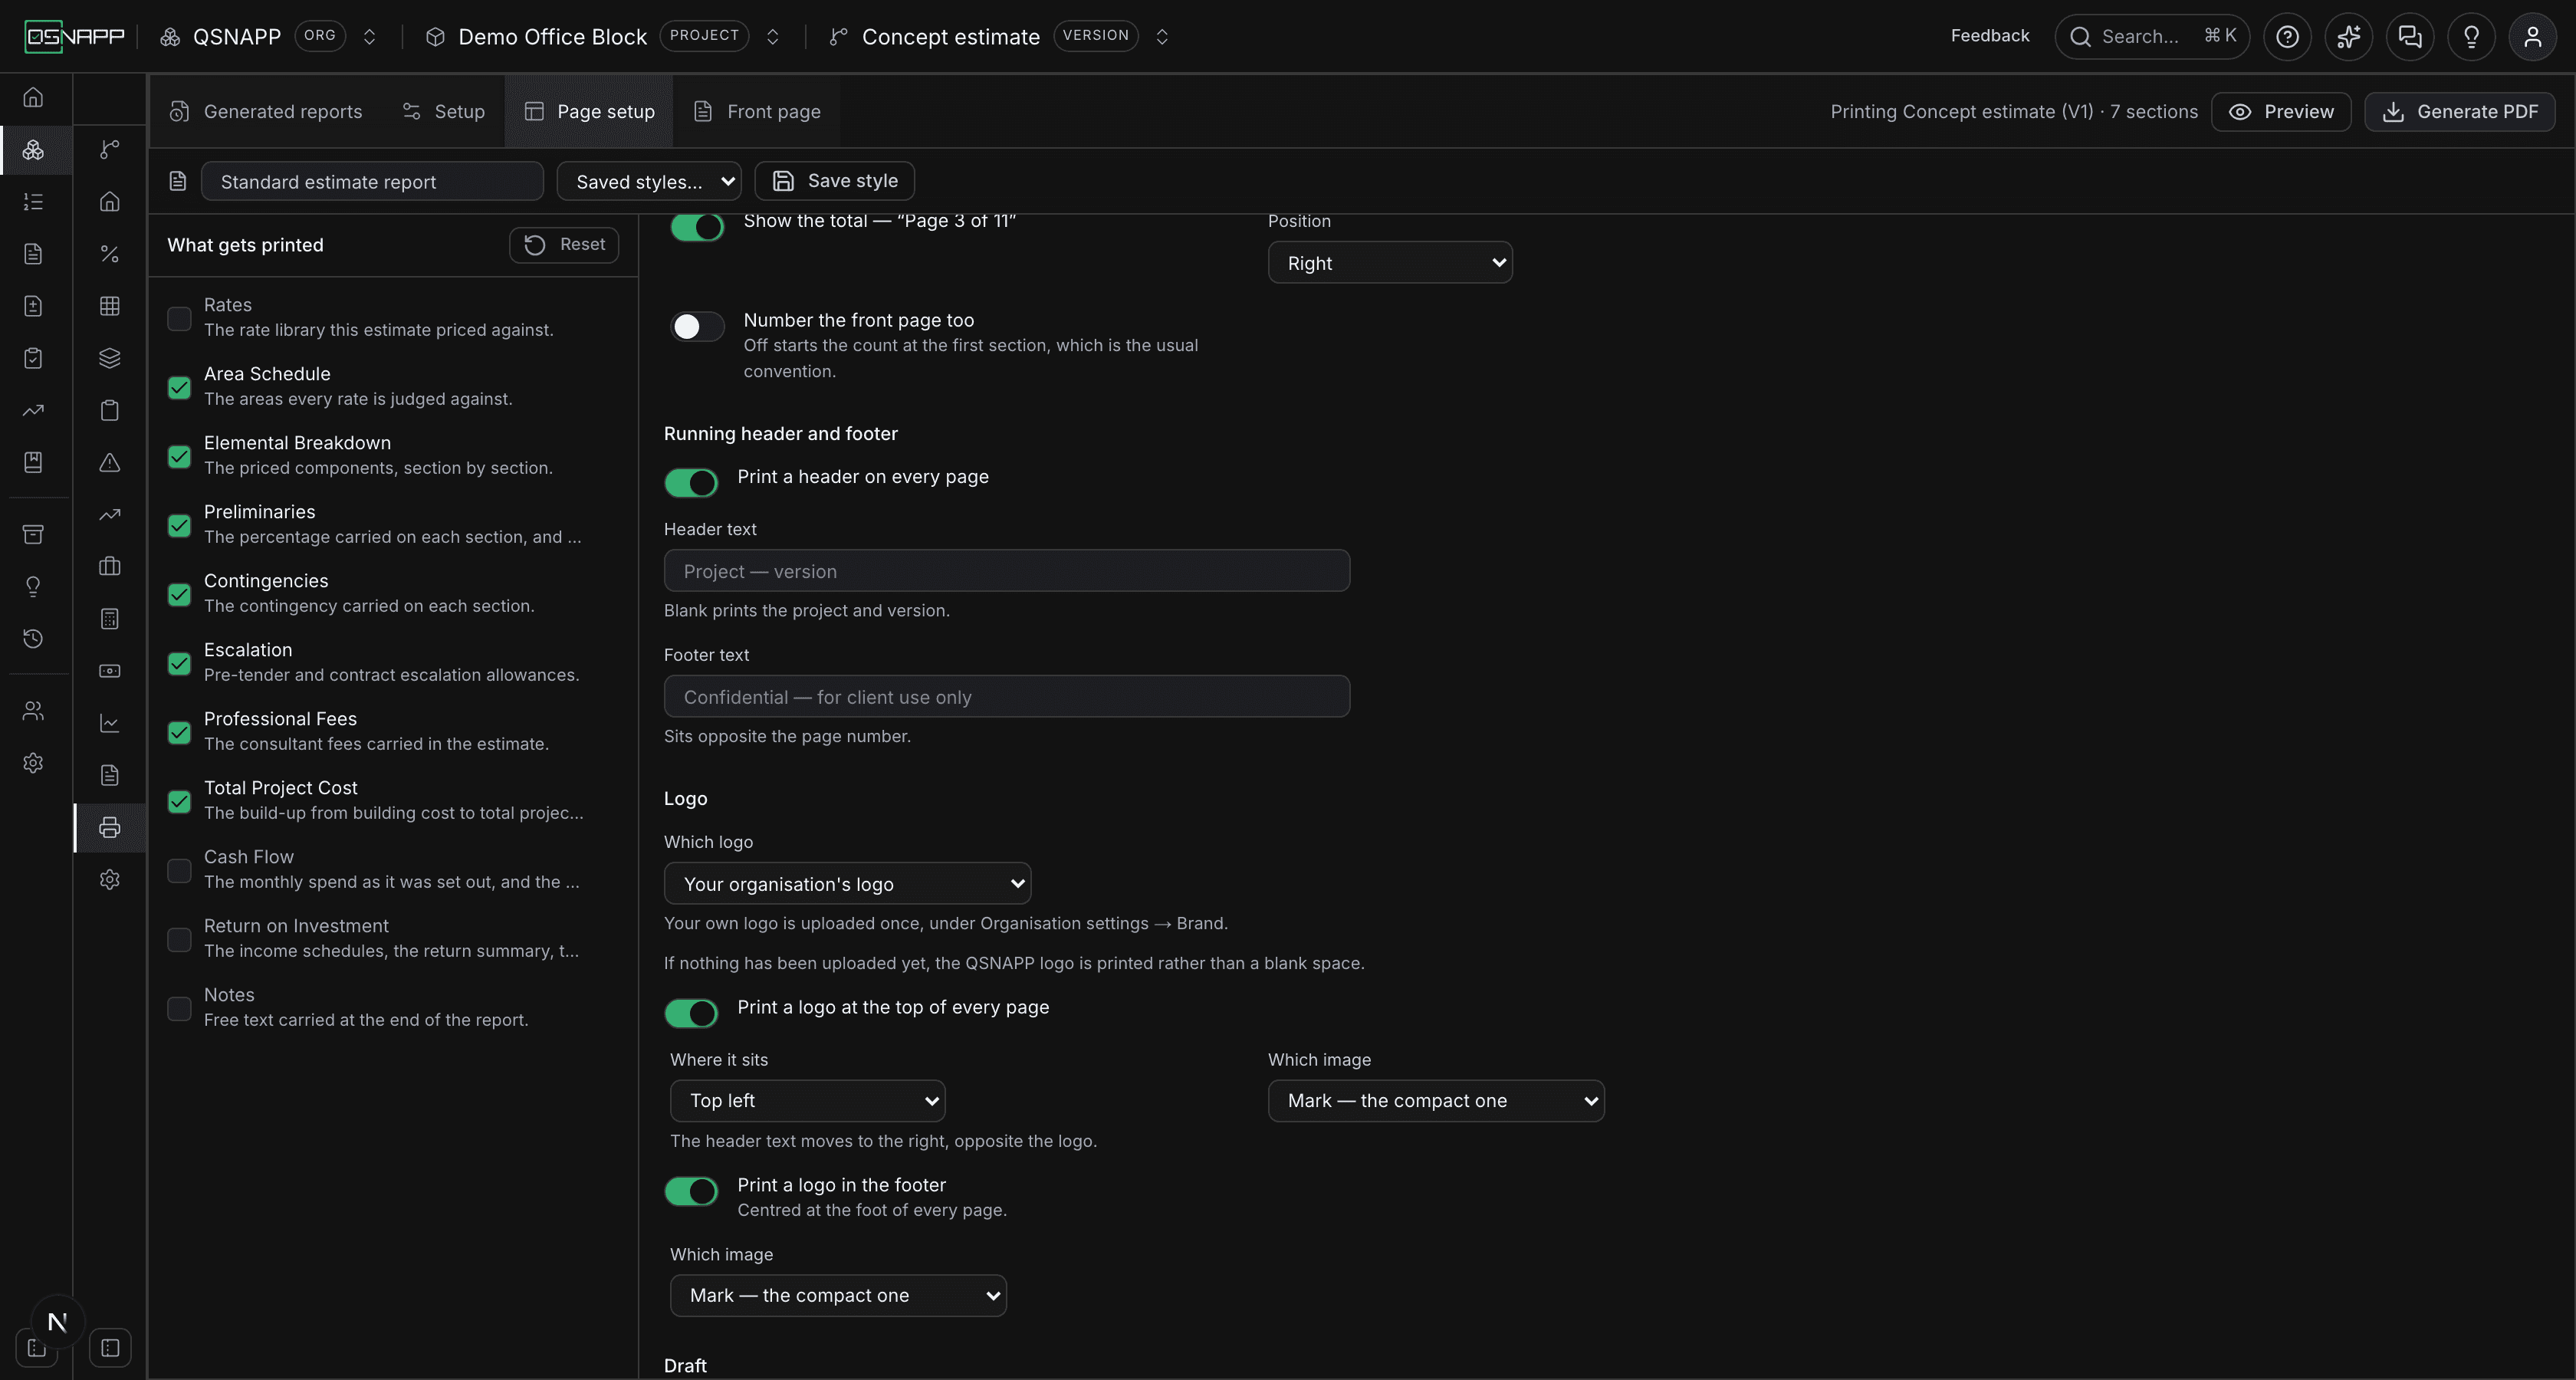The height and width of the screenshot is (1380, 2576).
Task: Click the Save style button
Action: click(x=834, y=181)
